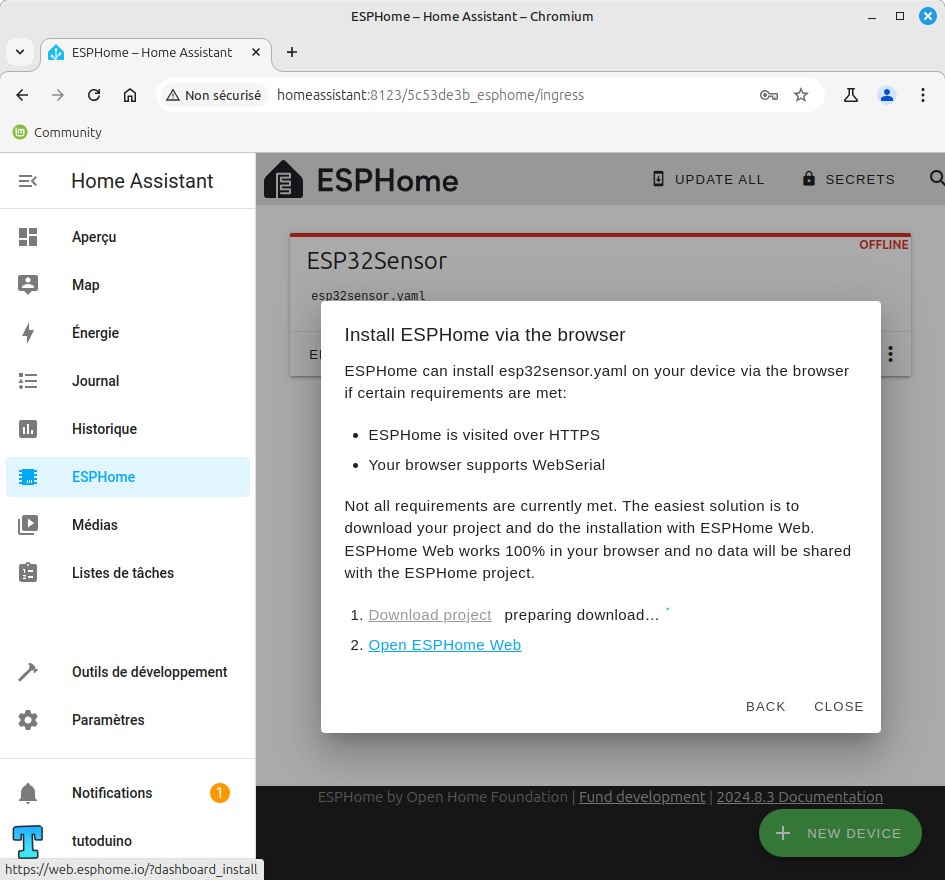Switch to the ESPHome – Home Assistant tab
Viewport: 945px width, 880px height.
pos(155,53)
